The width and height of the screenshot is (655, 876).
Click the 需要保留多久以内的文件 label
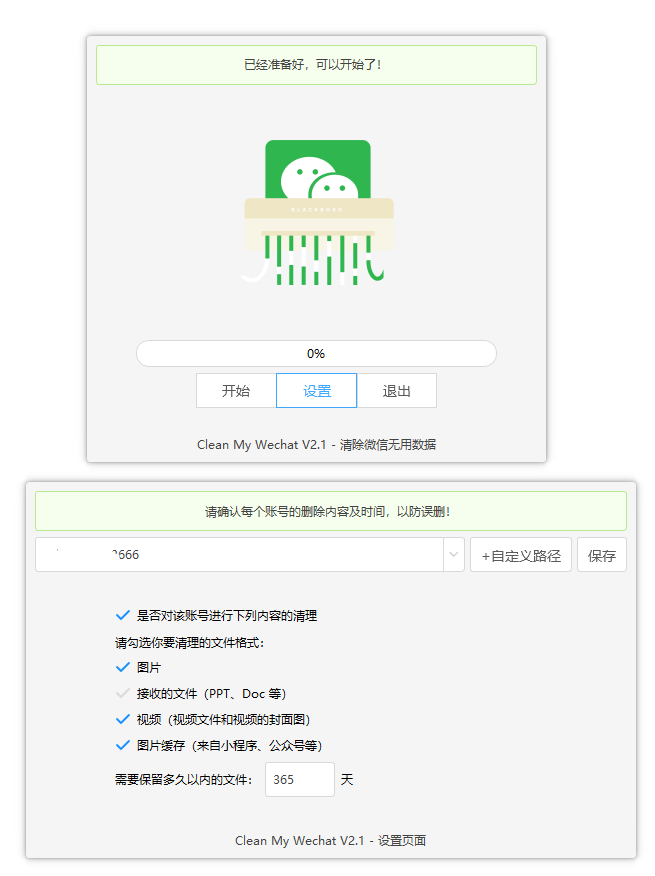[183, 779]
